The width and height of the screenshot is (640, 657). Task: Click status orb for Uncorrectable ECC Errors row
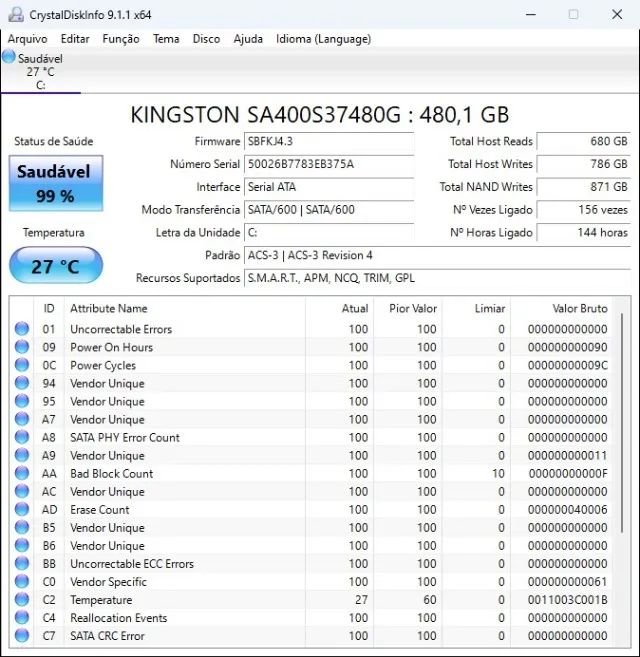[x=22, y=563]
